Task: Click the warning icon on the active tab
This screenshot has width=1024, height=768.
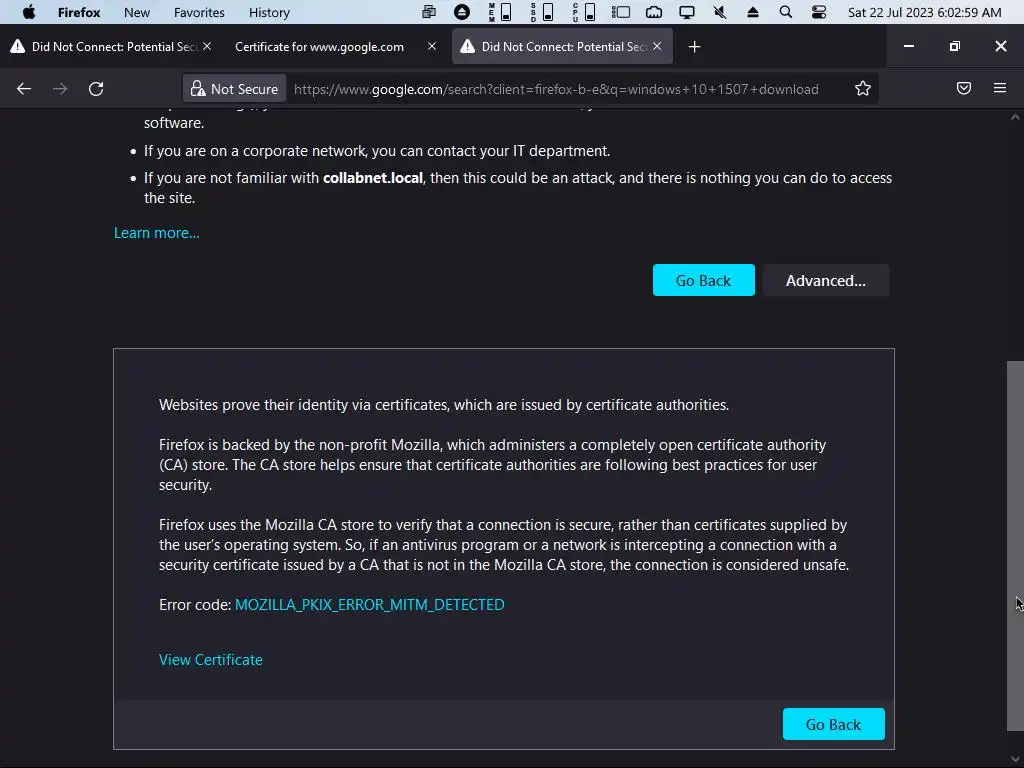Action: [x=468, y=46]
